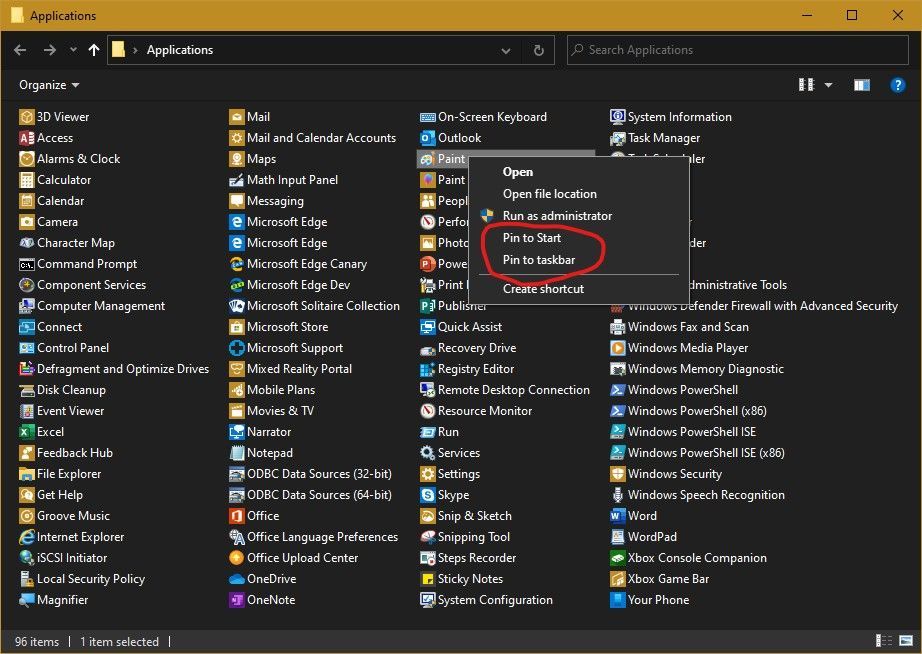The image size is (922, 654).
Task: Click the 3D Viewer app icon
Action: (x=26, y=117)
